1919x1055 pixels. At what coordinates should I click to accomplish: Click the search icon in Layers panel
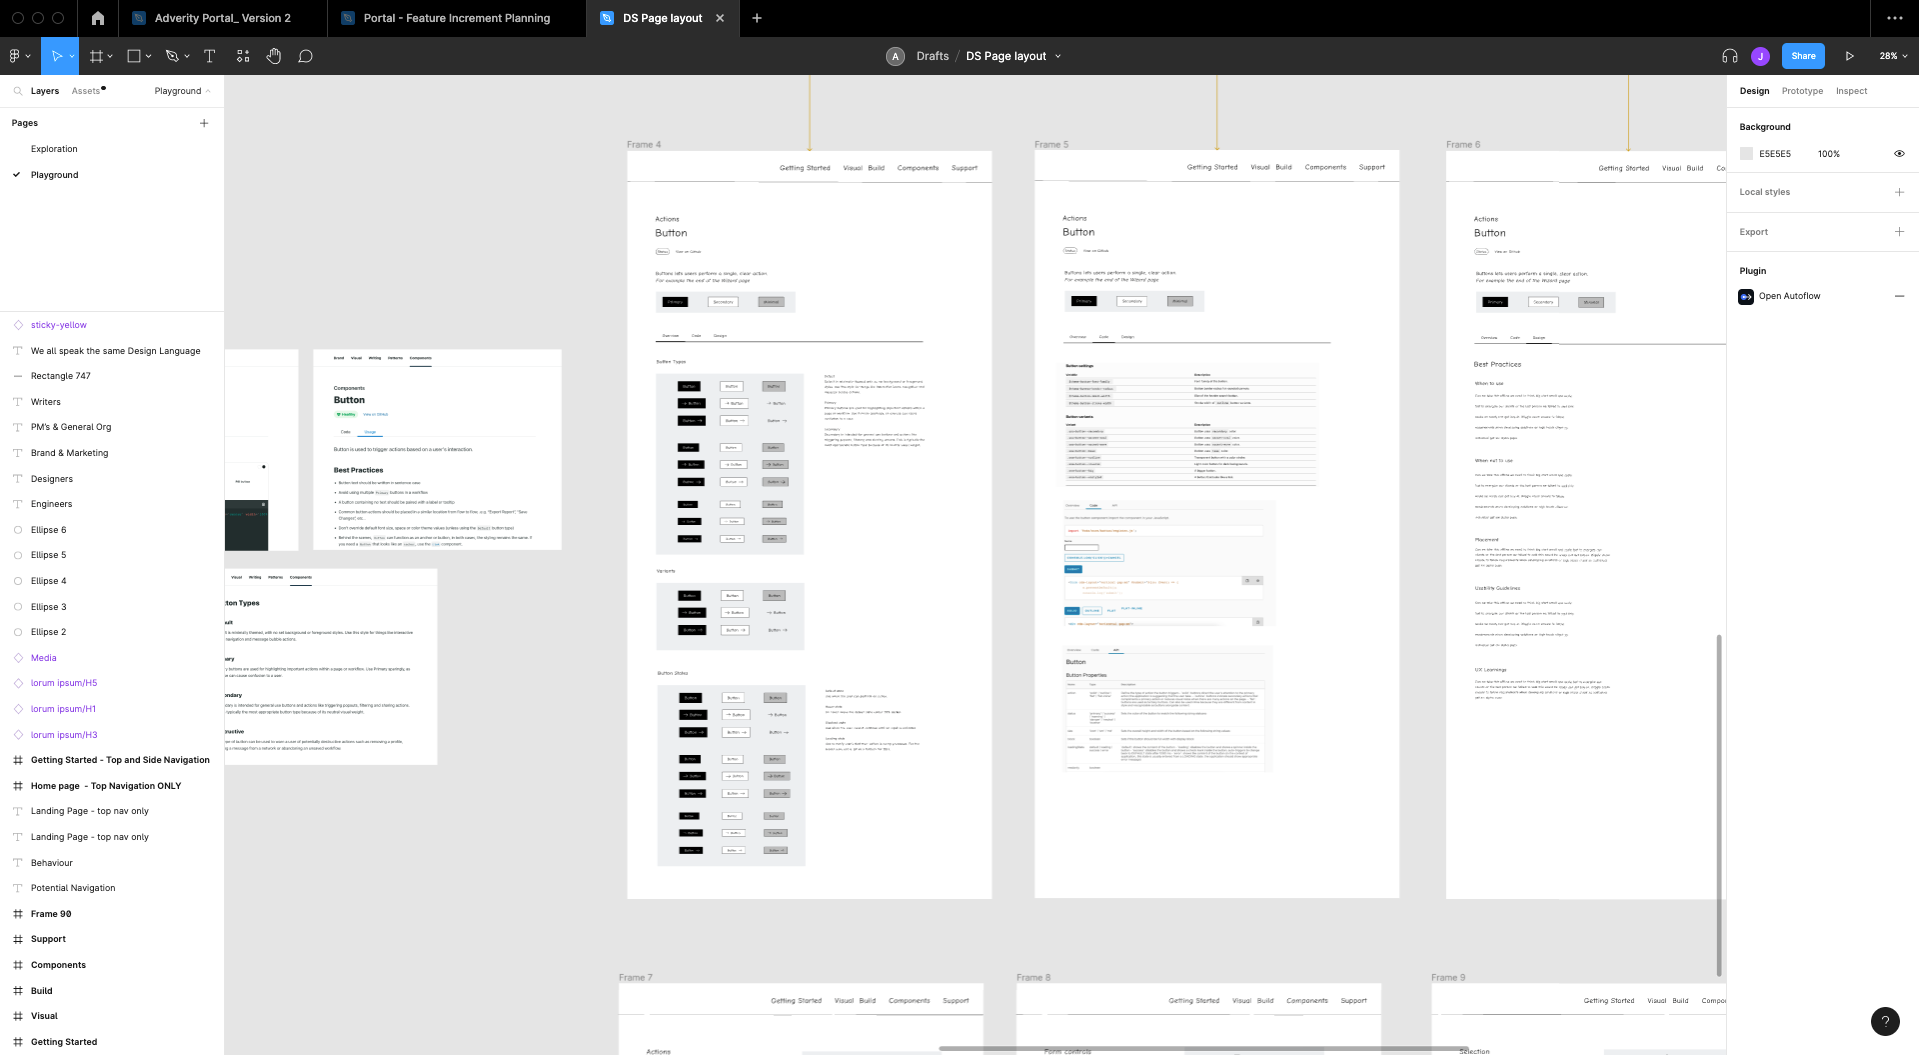pyautogui.click(x=18, y=91)
